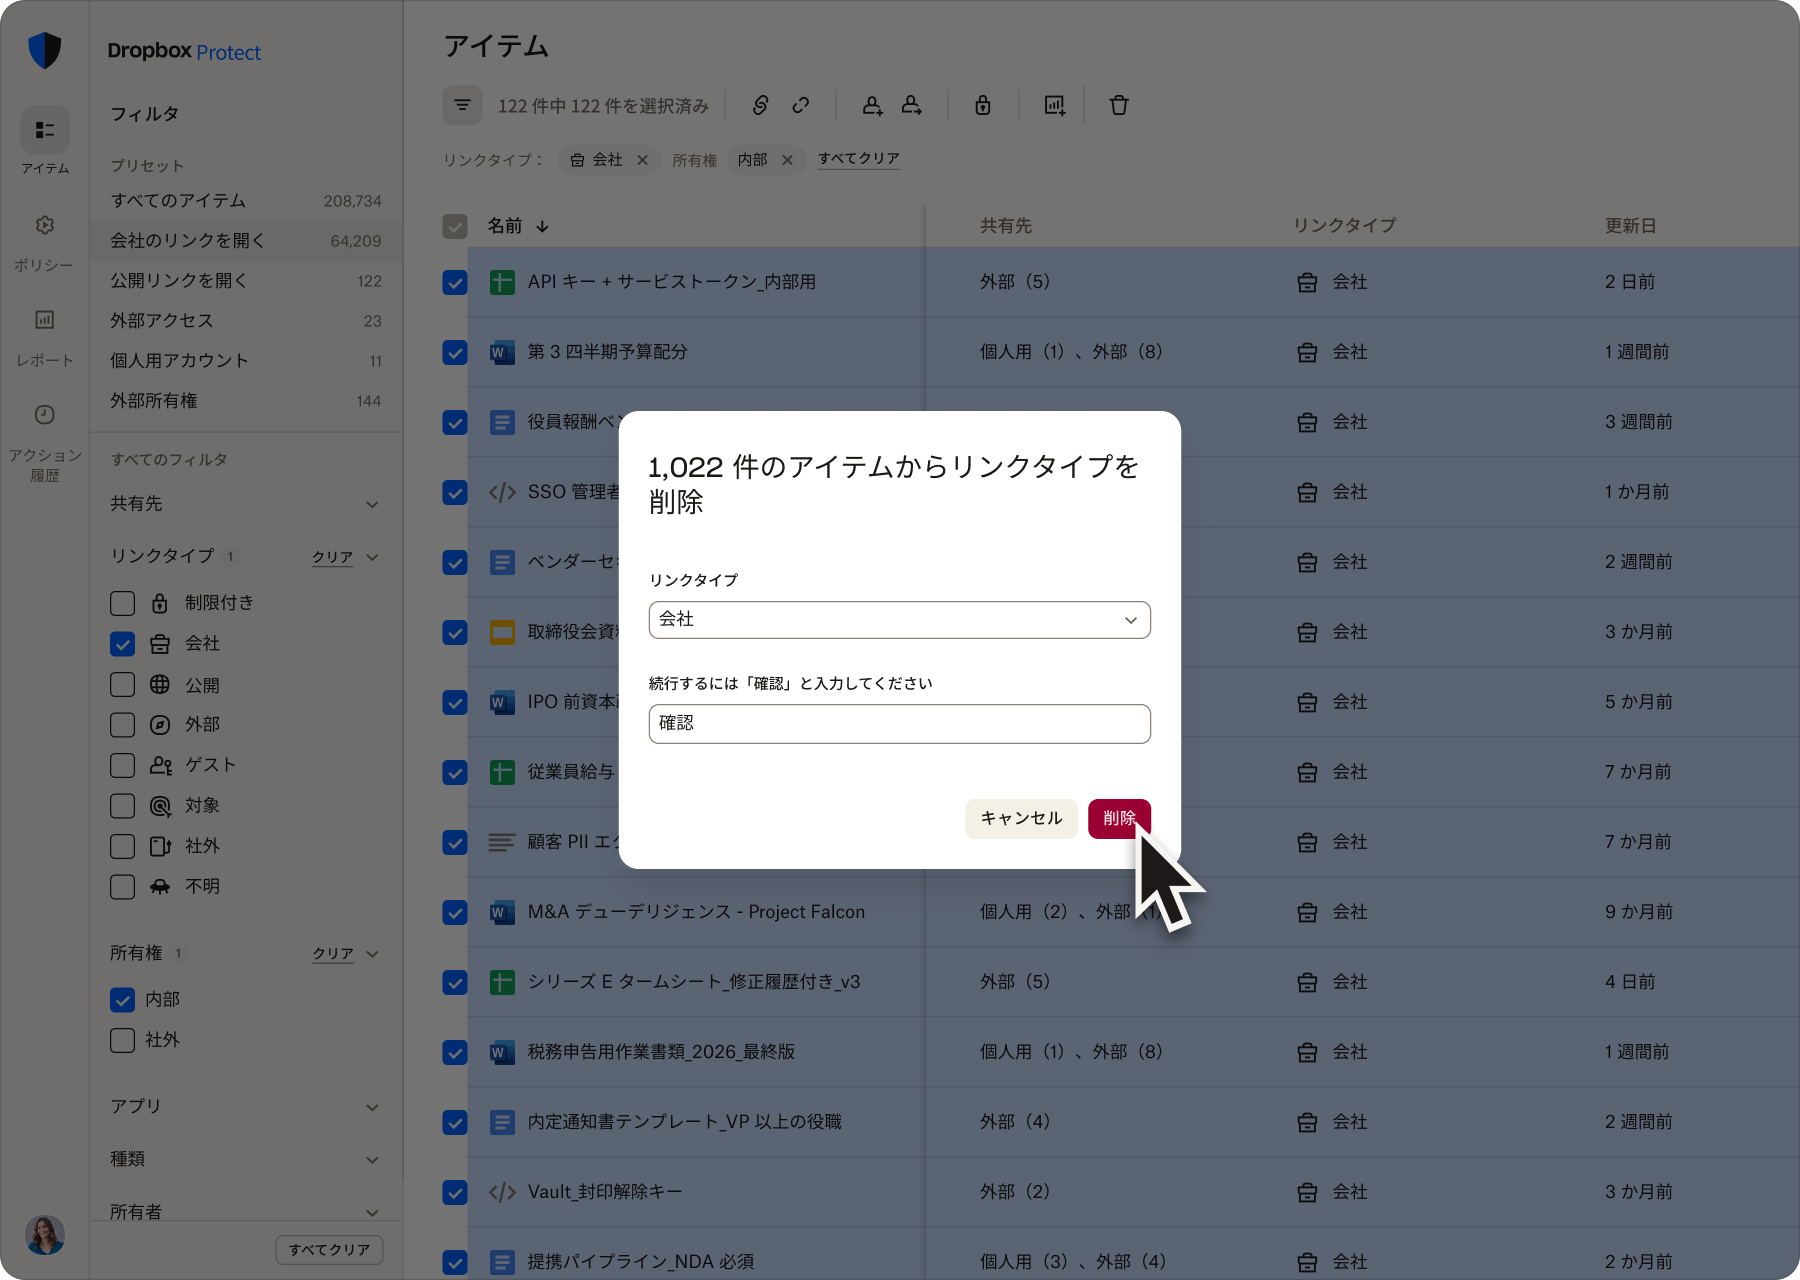
Task: Click the code icon for Vault_封印解除キー
Action: (x=502, y=1192)
